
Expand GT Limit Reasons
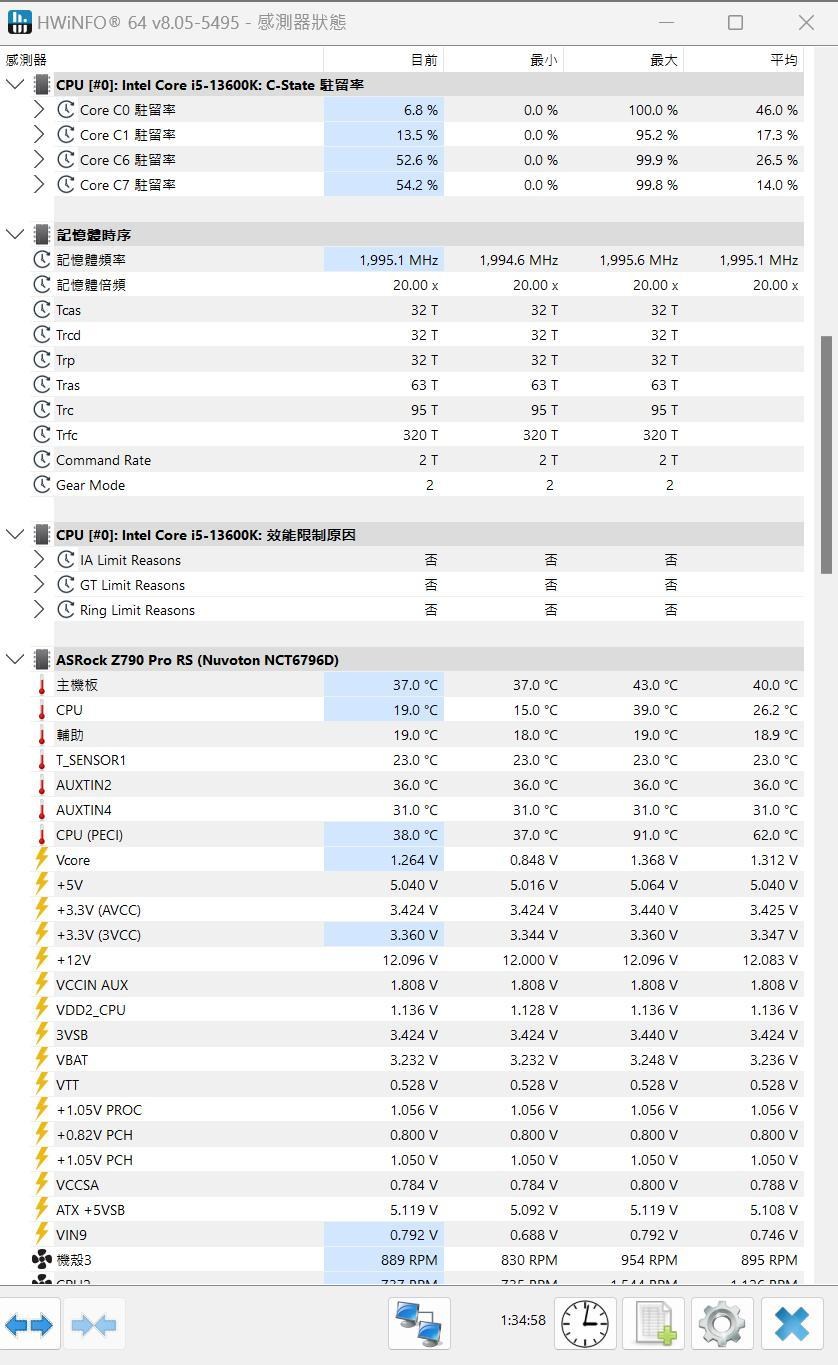(x=40, y=584)
